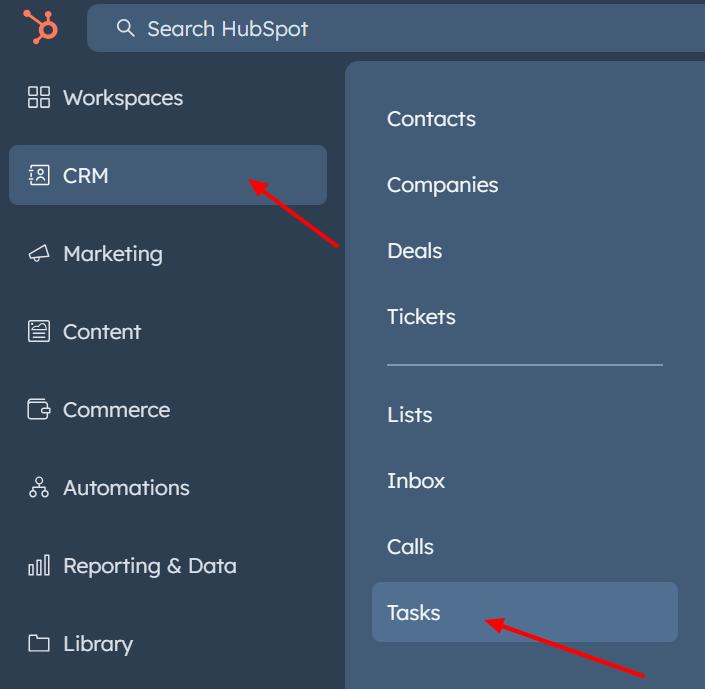Open Inbox from the CRM submenu
The image size is (705, 689).
click(416, 481)
